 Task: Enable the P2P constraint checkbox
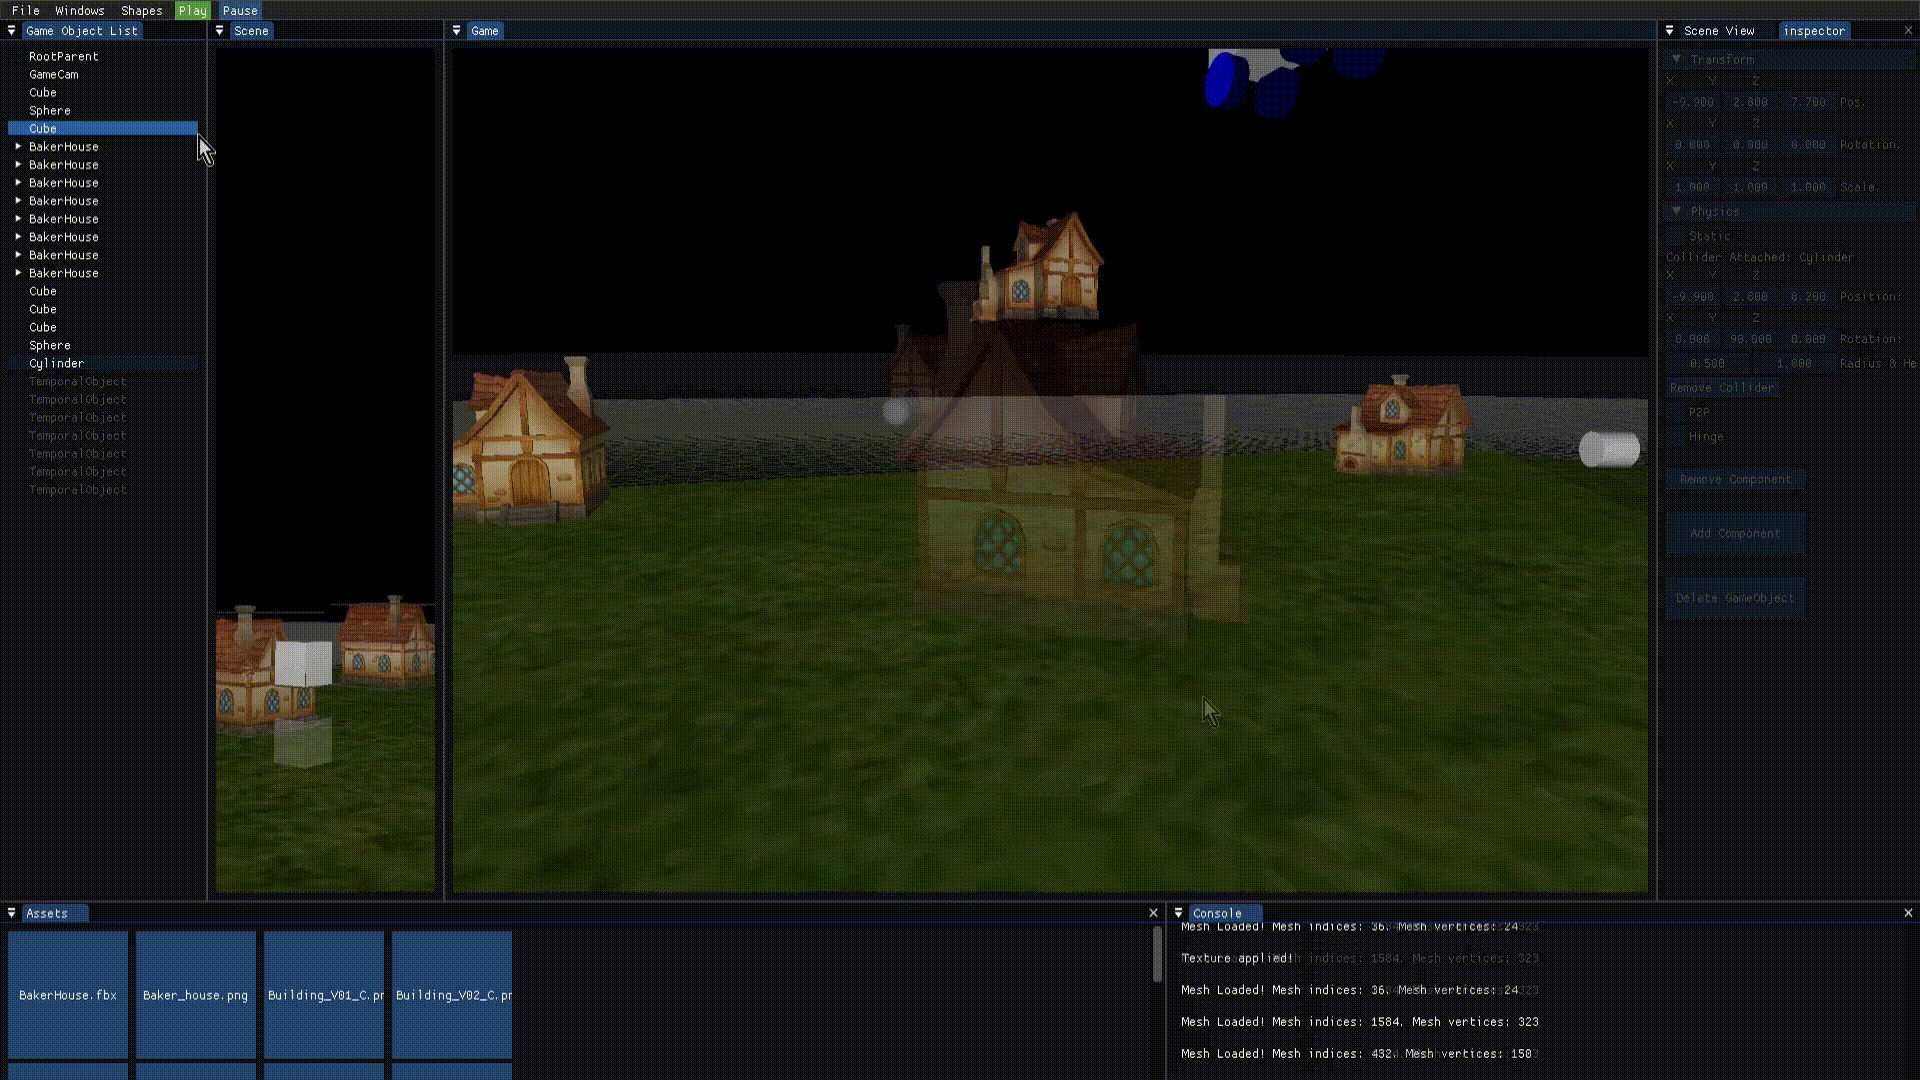click(x=1679, y=412)
